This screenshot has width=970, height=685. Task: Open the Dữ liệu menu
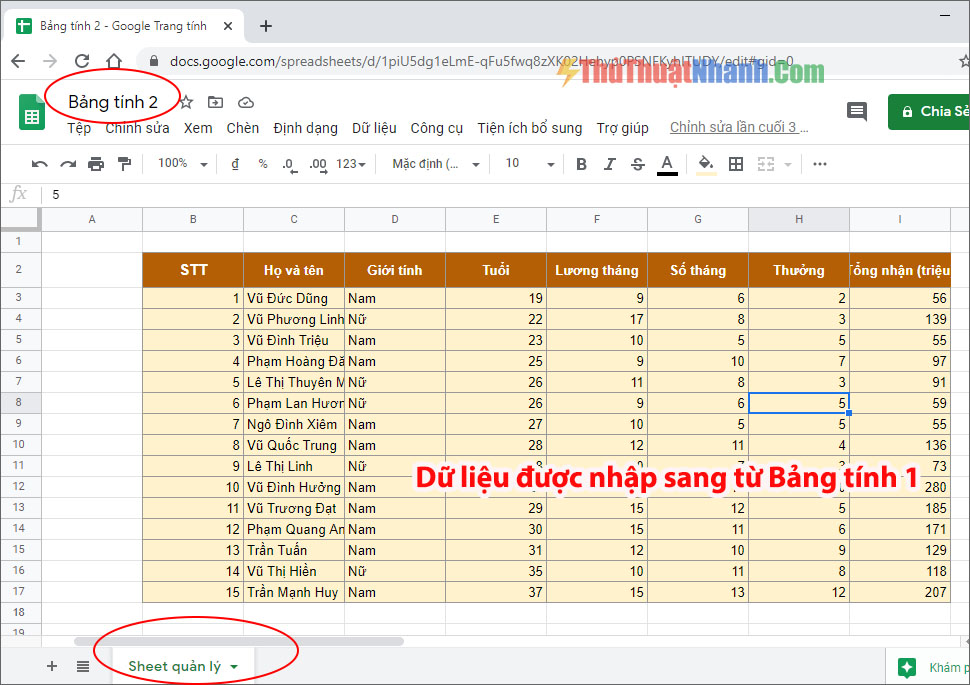[374, 128]
